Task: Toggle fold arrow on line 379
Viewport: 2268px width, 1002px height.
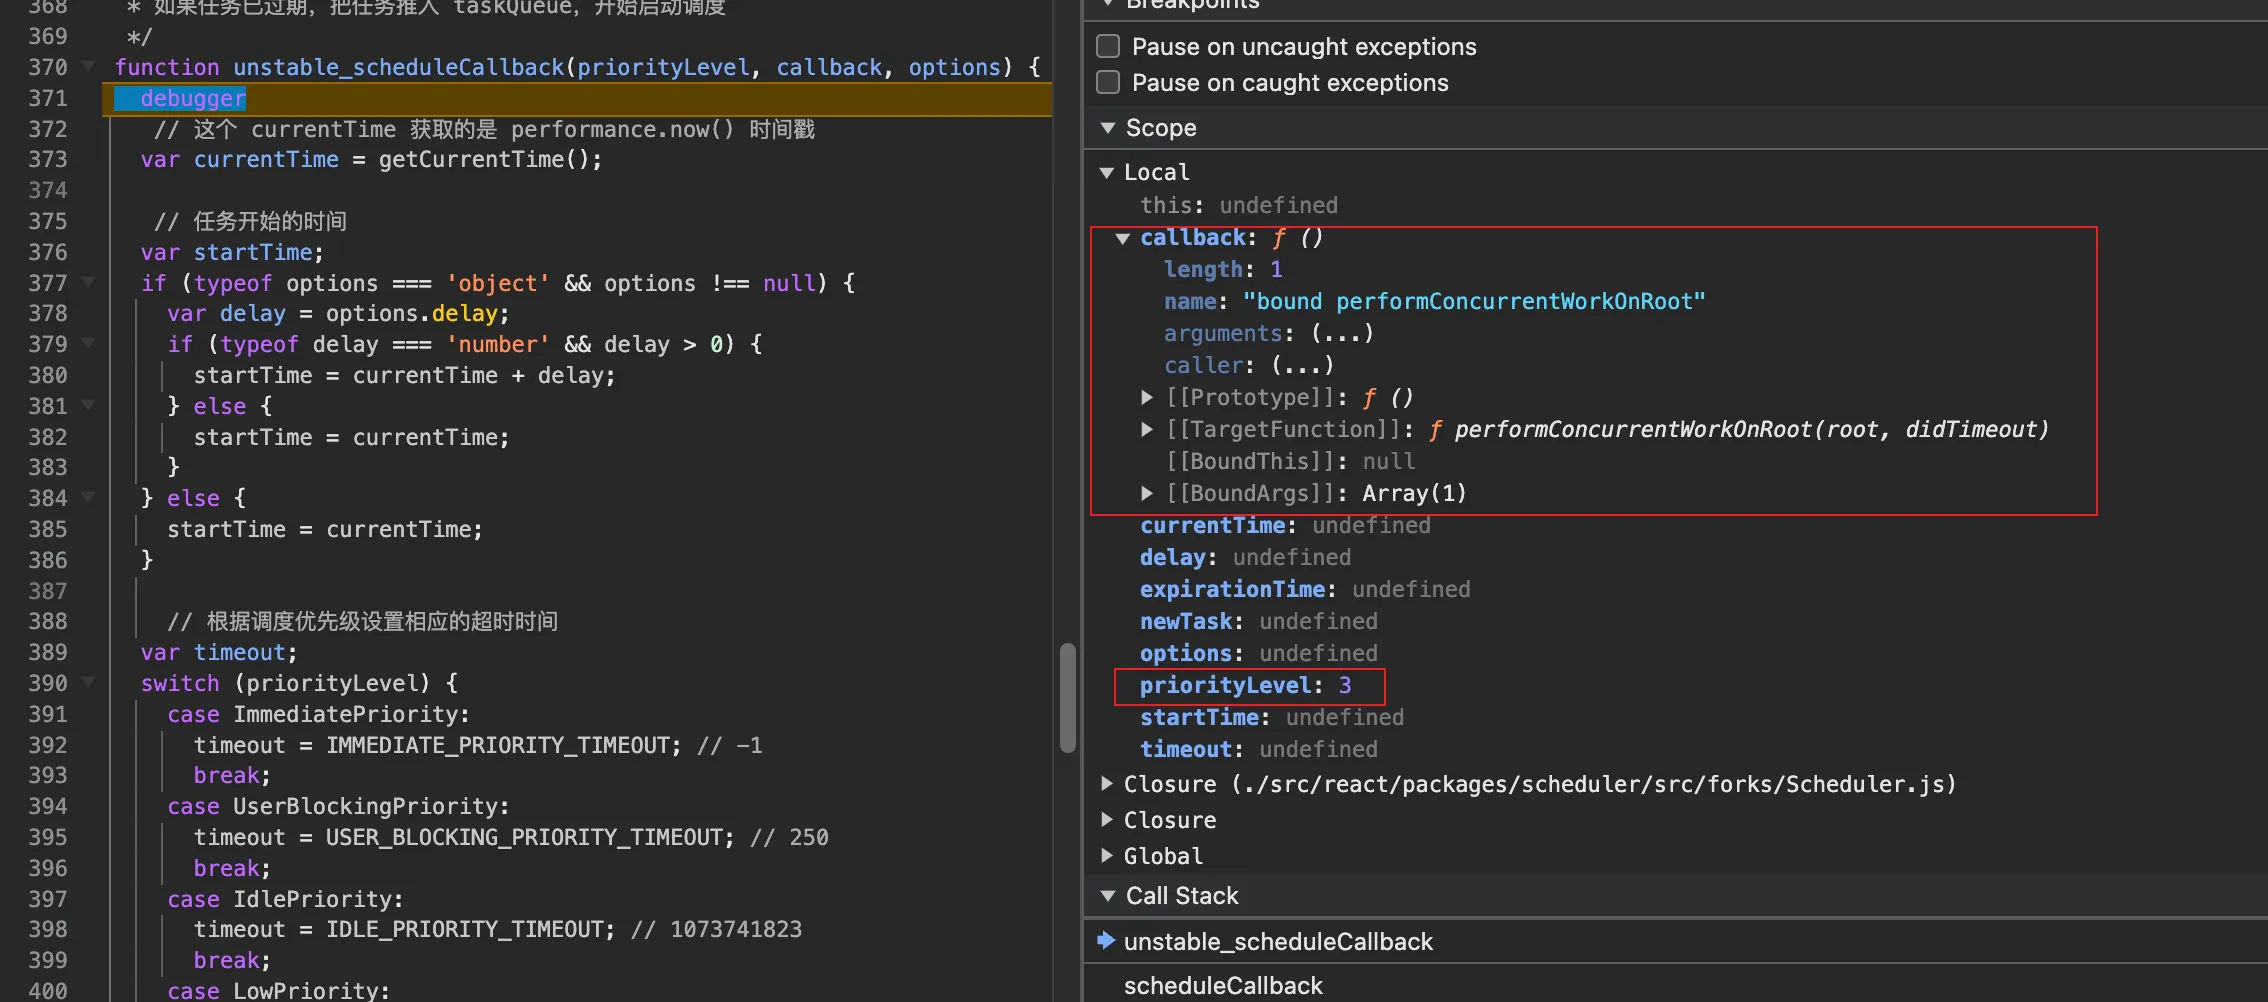Action: [88, 344]
